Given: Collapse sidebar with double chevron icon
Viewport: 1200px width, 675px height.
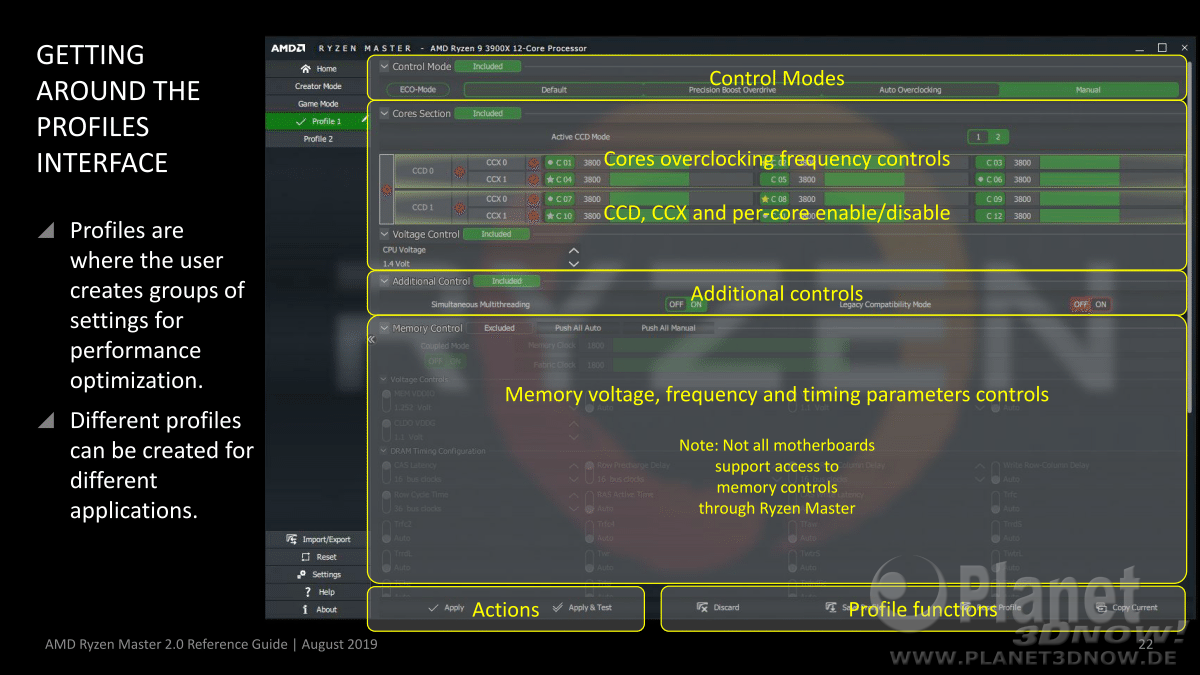Looking at the screenshot, I should click(x=371, y=339).
